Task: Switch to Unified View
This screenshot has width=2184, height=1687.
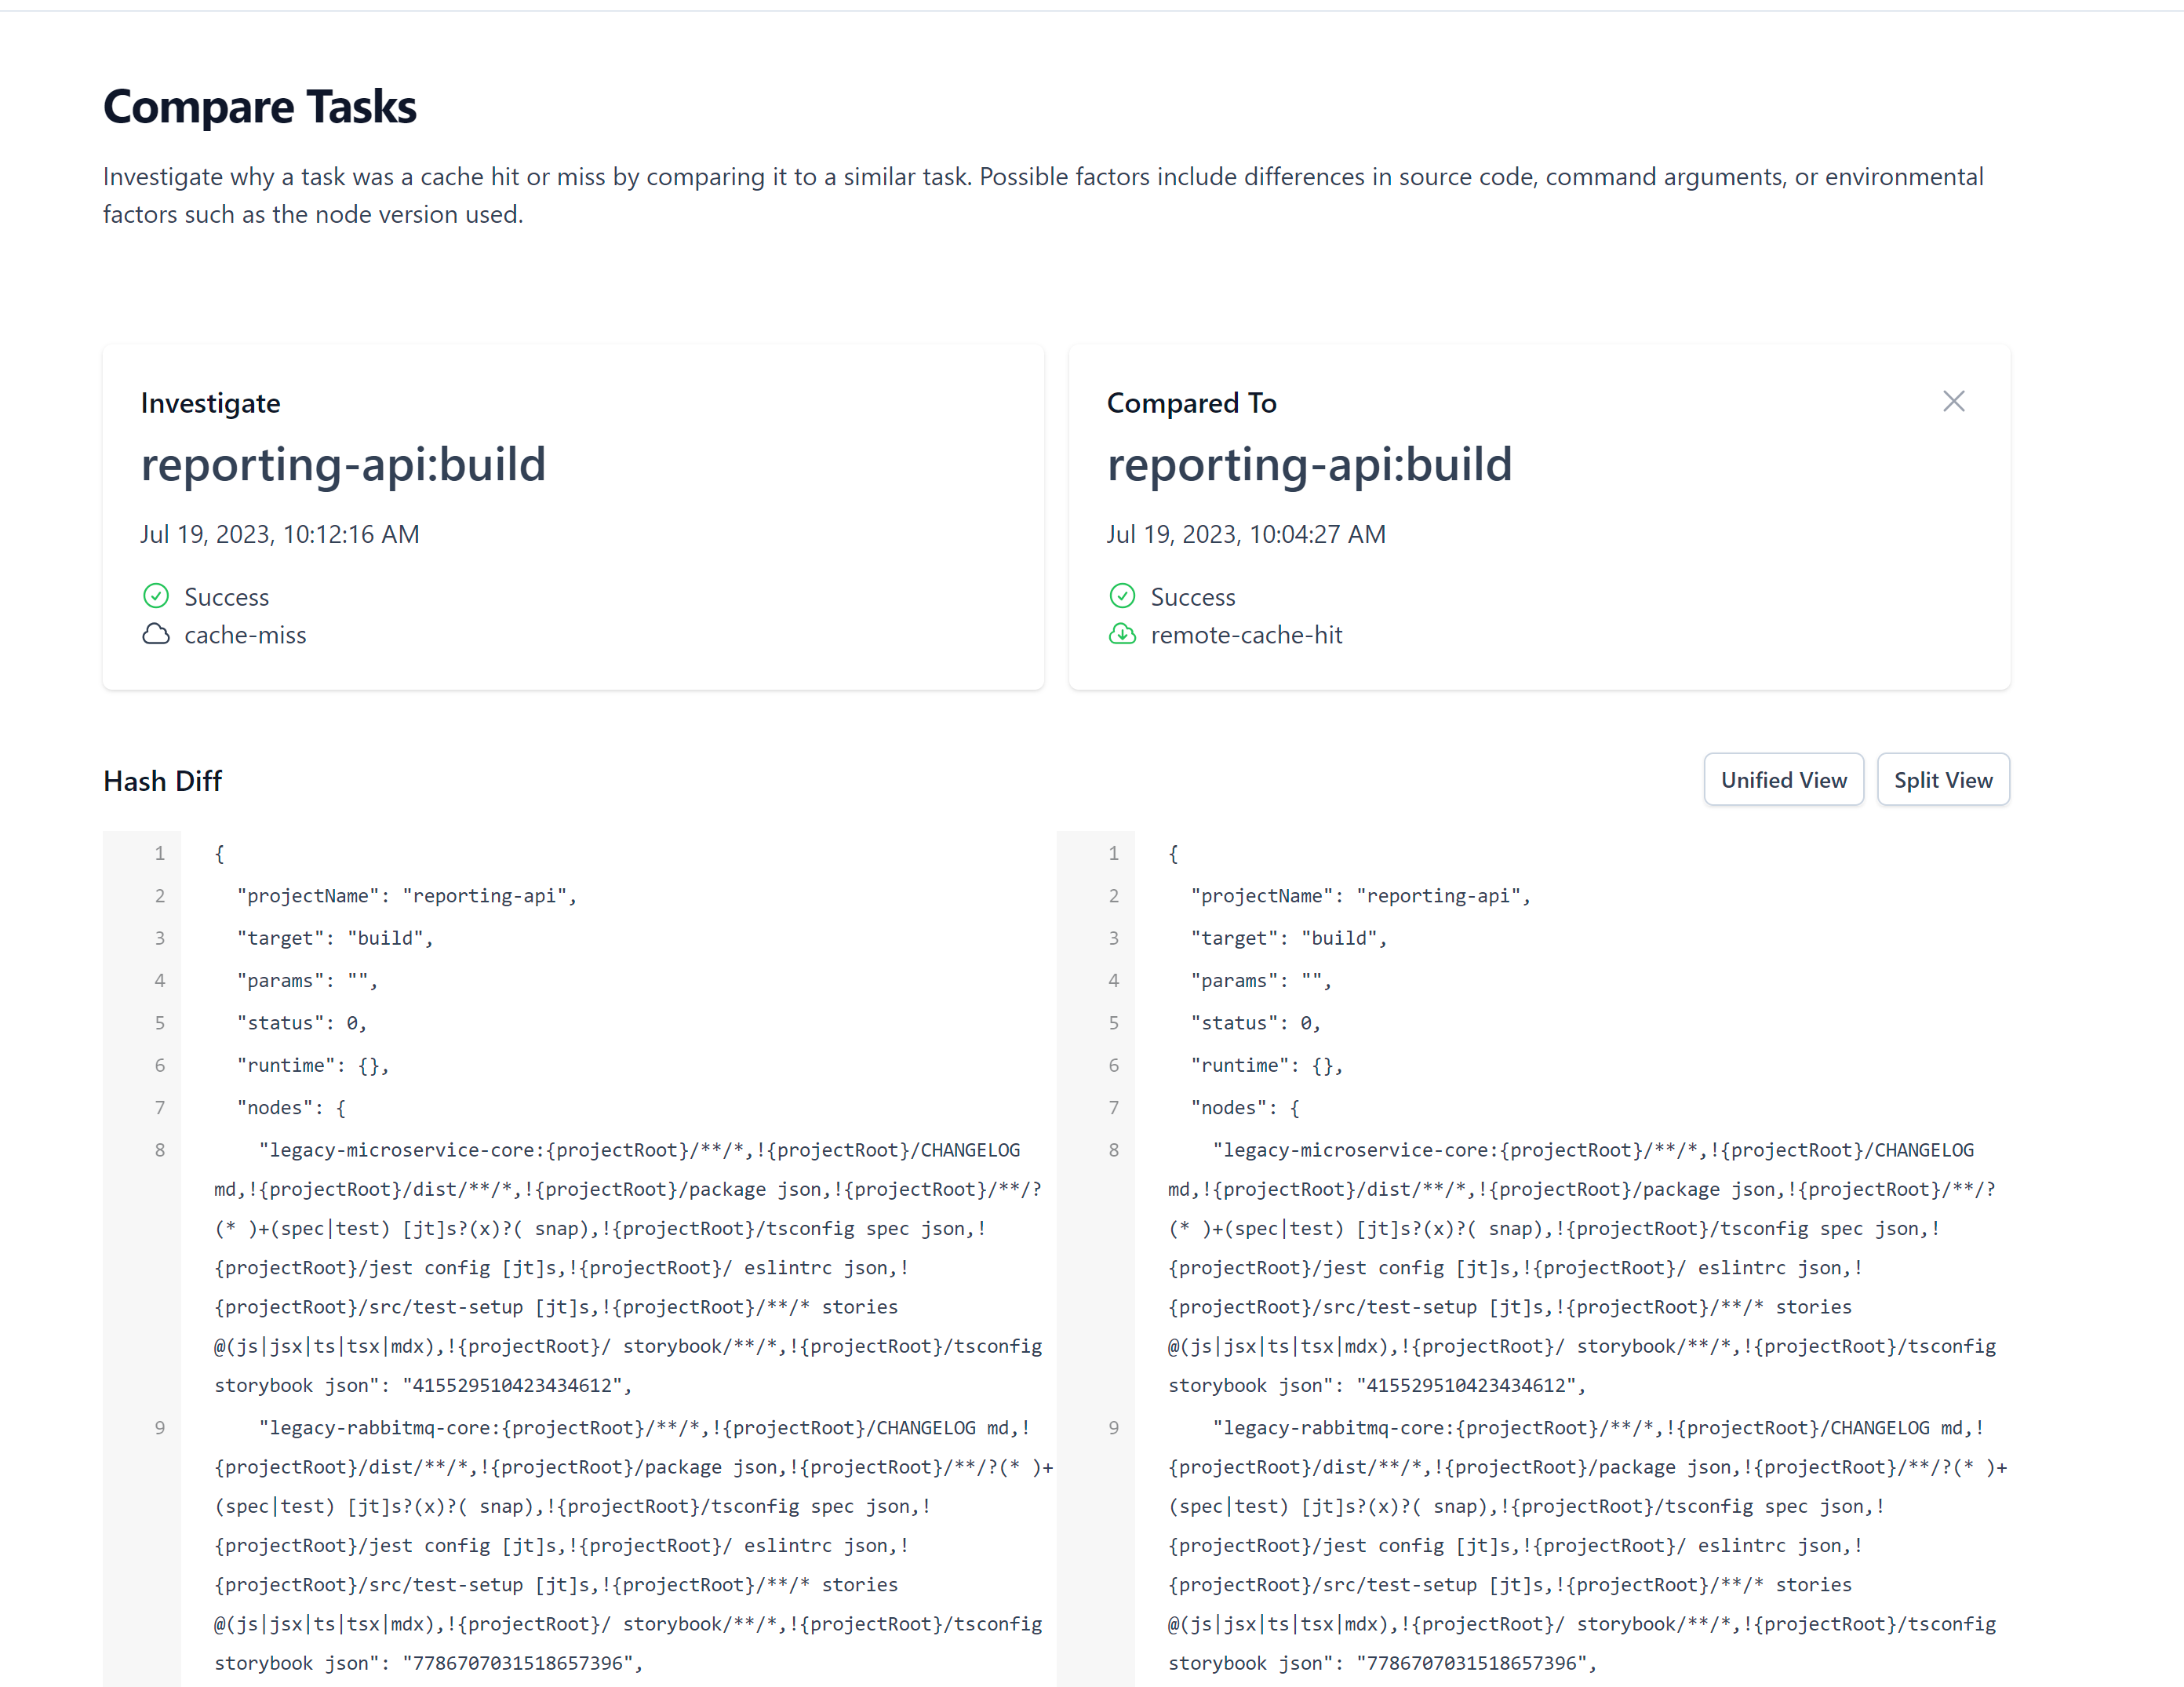Action: pos(1783,779)
